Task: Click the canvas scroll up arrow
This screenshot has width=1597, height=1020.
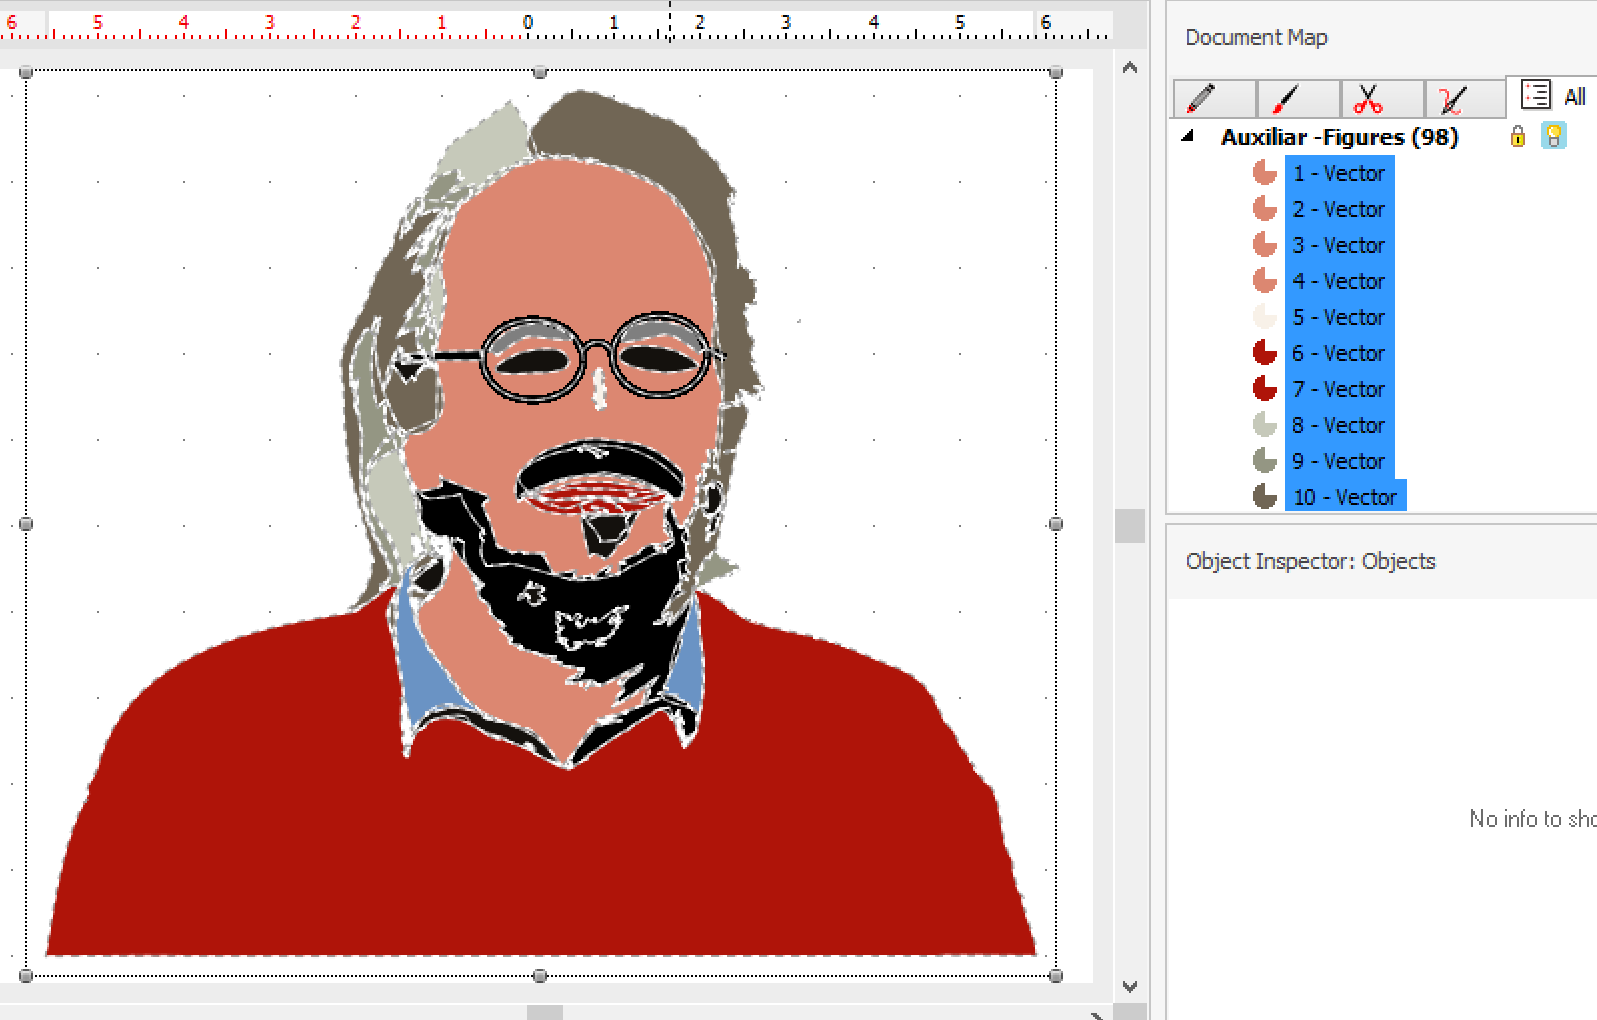Action: coord(1130,68)
